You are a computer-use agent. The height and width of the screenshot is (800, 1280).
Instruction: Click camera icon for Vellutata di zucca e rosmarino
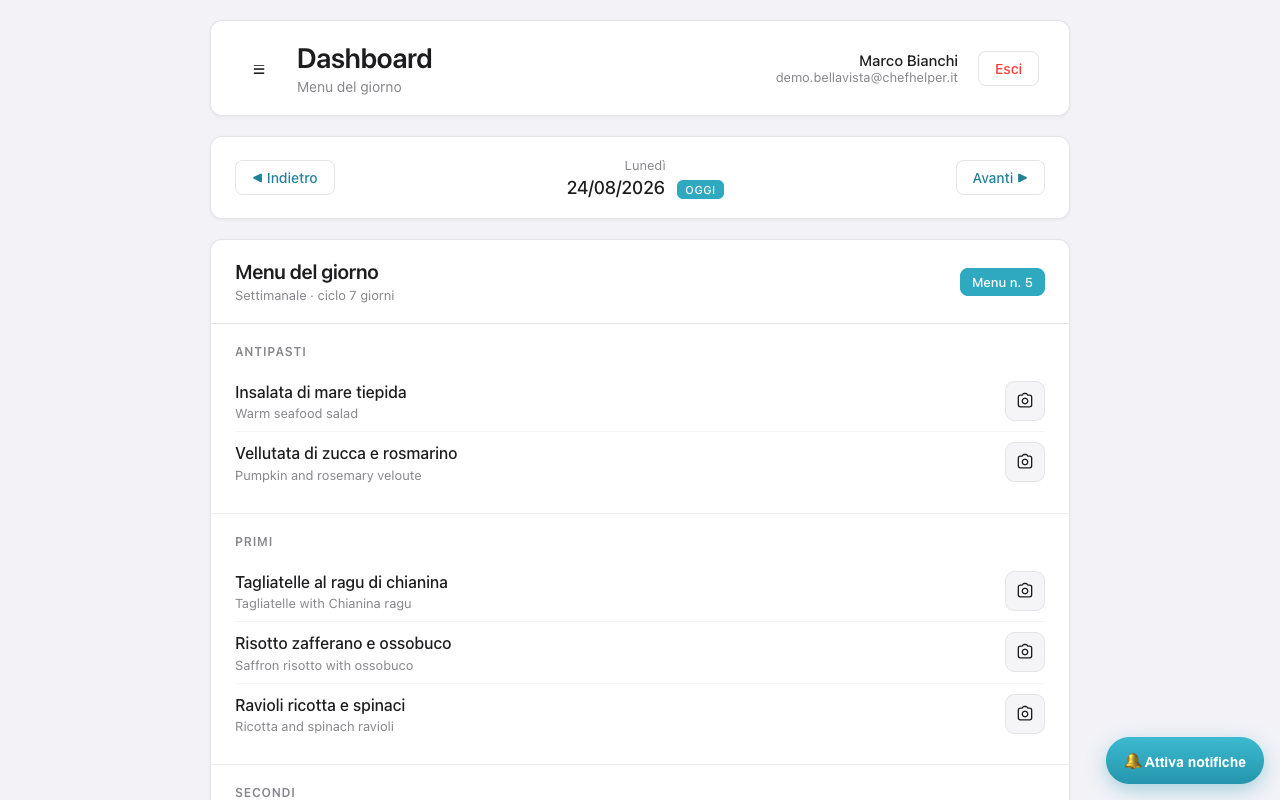coord(1025,462)
